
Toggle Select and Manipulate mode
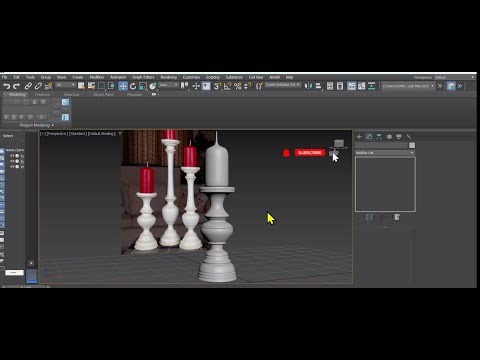click(x=196, y=86)
